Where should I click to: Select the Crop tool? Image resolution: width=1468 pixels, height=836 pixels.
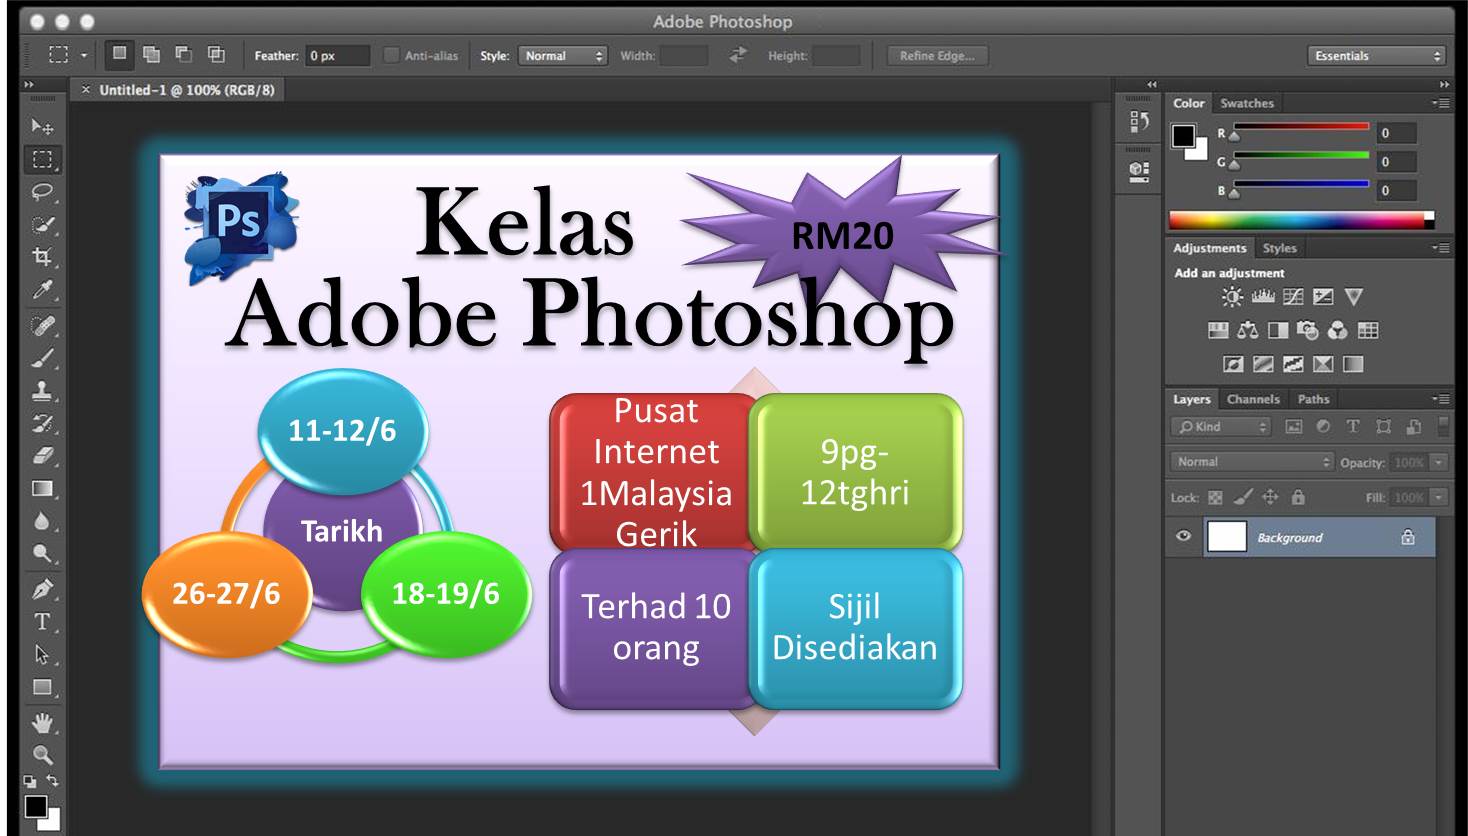pos(42,256)
